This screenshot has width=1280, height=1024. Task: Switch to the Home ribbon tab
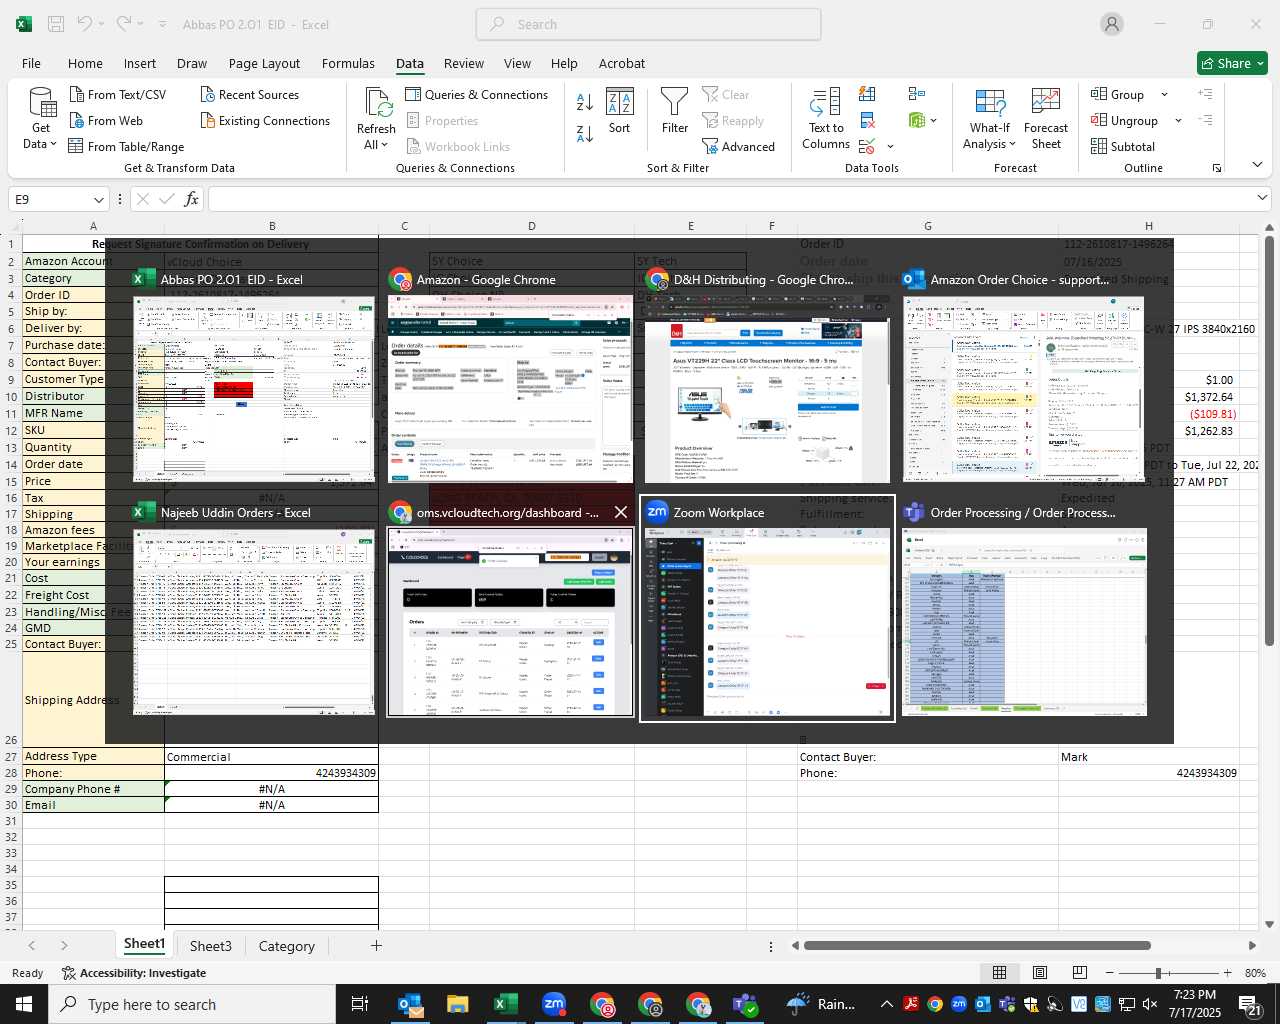click(x=85, y=63)
